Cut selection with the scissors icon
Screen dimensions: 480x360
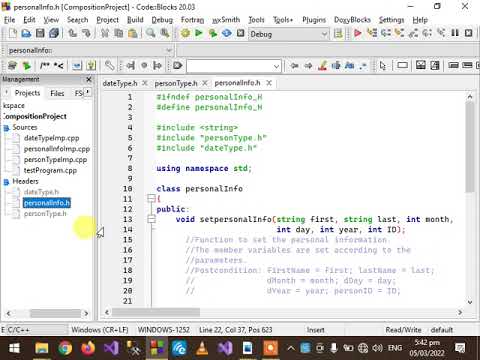click(x=105, y=33)
